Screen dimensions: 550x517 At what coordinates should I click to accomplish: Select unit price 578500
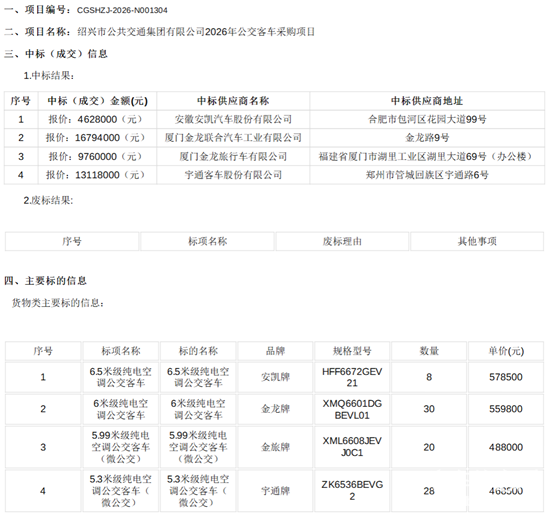tap(506, 377)
